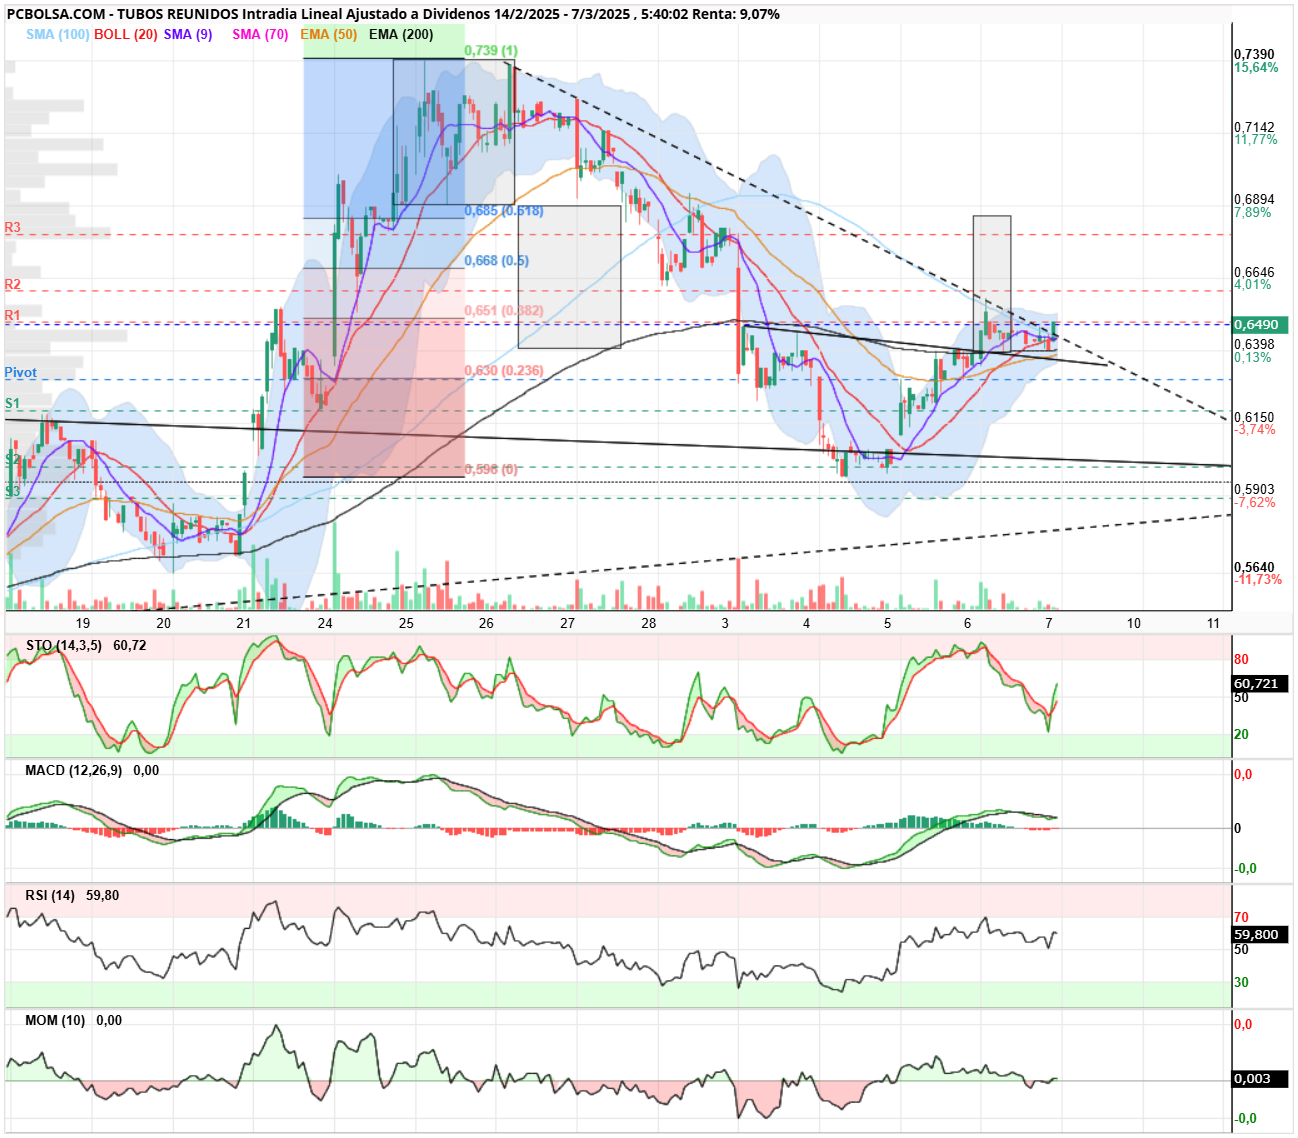This screenshot has height=1138, width=1298.
Task: Click the 0,6398 price axis value
Action: pyautogui.click(x=1254, y=344)
